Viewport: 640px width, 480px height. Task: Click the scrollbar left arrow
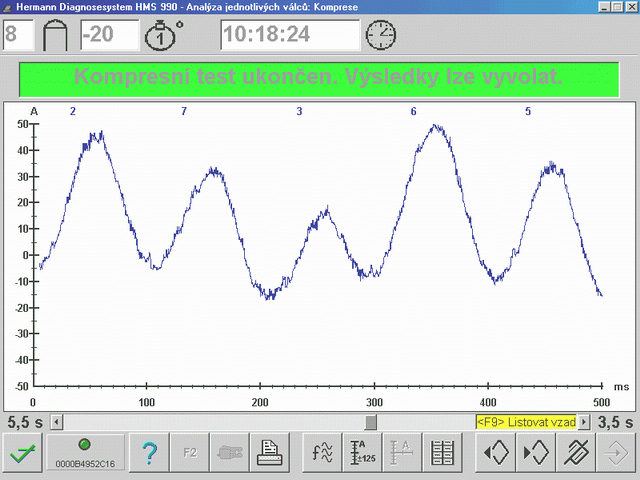point(56,422)
